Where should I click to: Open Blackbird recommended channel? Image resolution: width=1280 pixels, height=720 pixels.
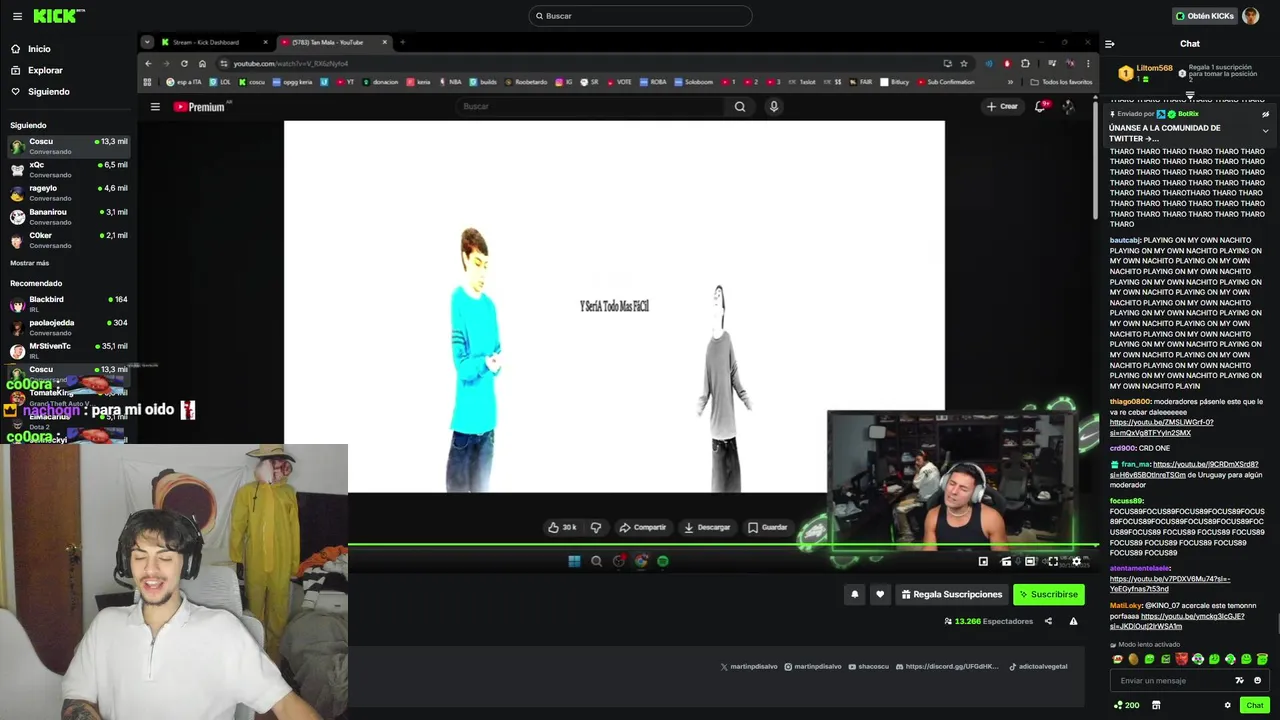(x=68, y=303)
